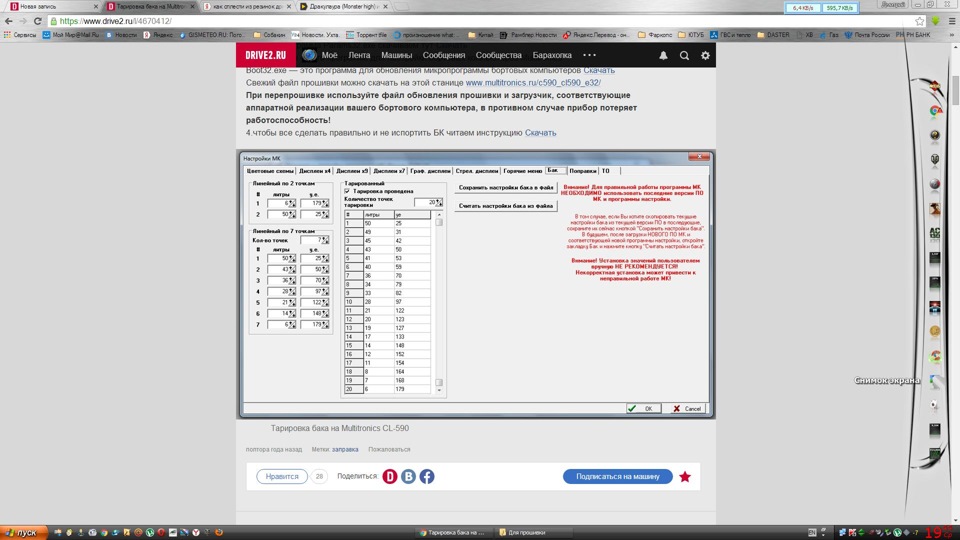Click 'Подписаться на машину' button
Image resolution: width=960 pixels, height=540 pixels.
tap(618, 476)
